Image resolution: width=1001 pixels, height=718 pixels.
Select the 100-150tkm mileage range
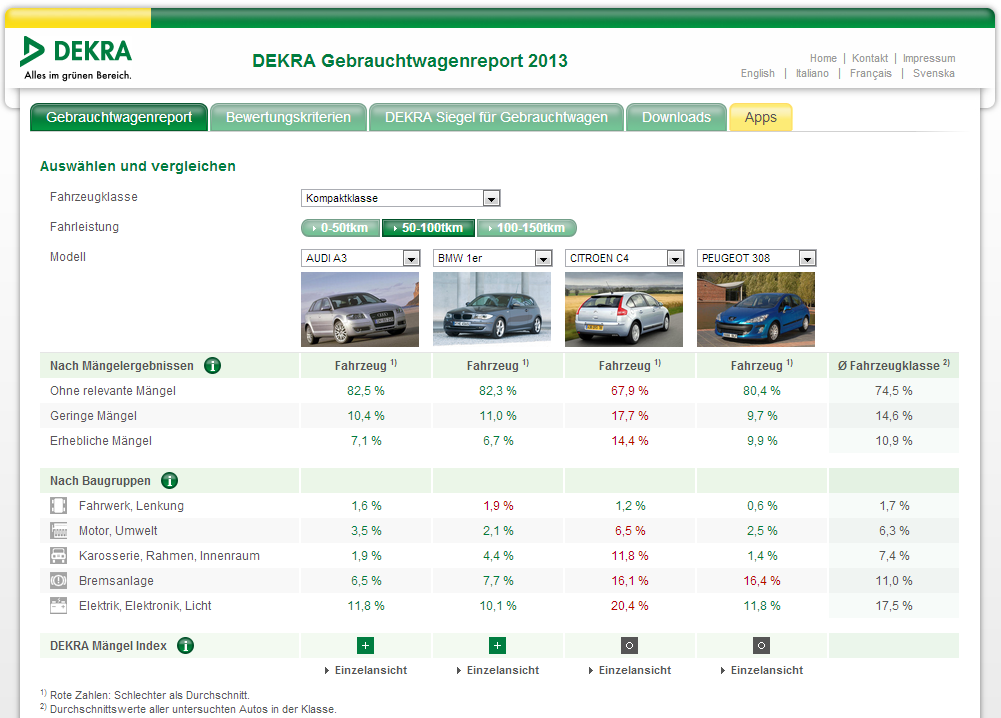[x=527, y=228]
